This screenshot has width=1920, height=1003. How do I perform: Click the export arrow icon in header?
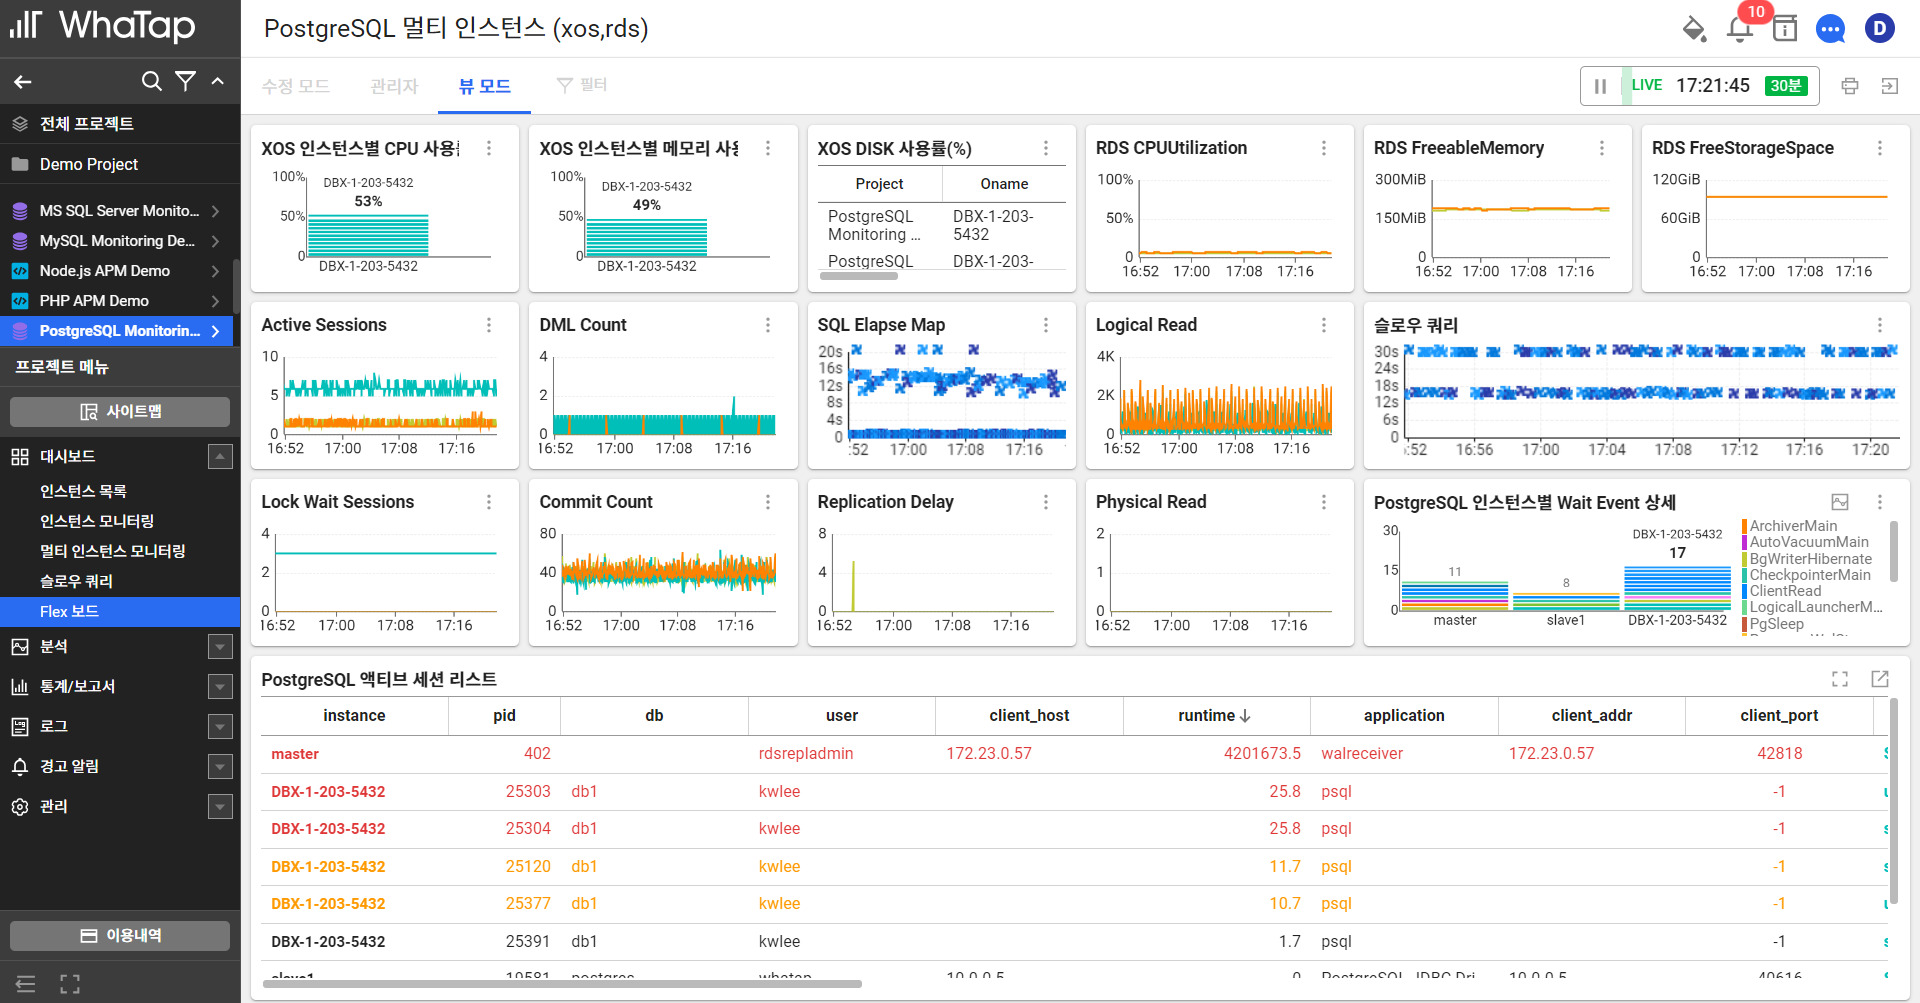point(1889,86)
